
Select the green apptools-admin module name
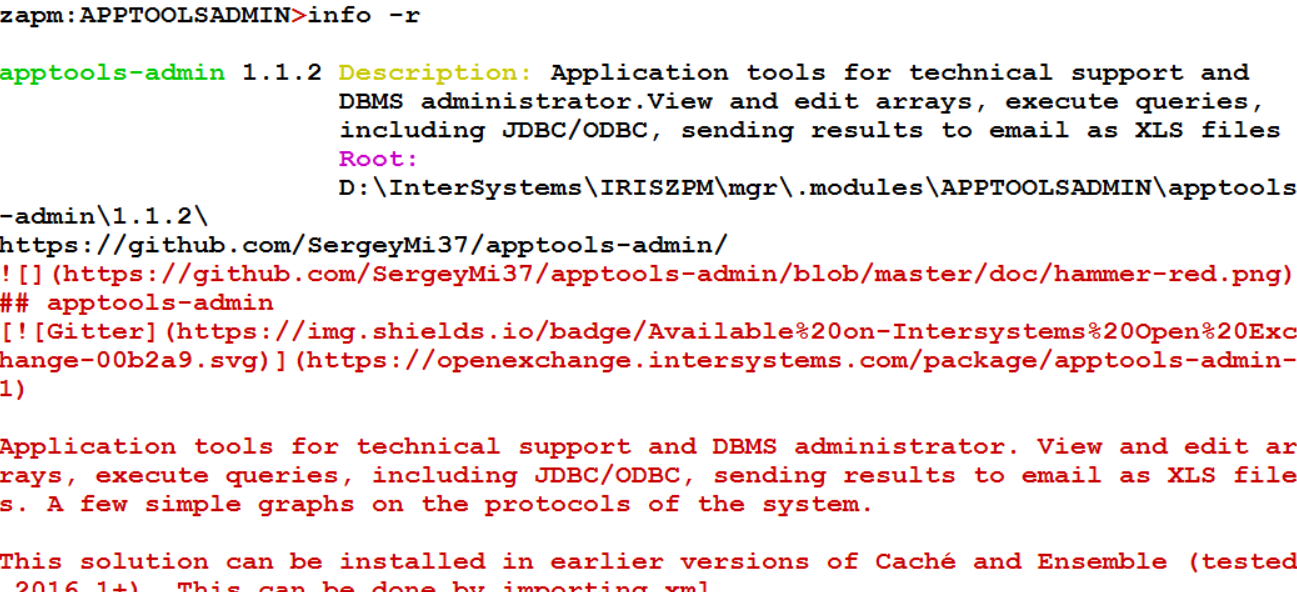click(x=113, y=74)
